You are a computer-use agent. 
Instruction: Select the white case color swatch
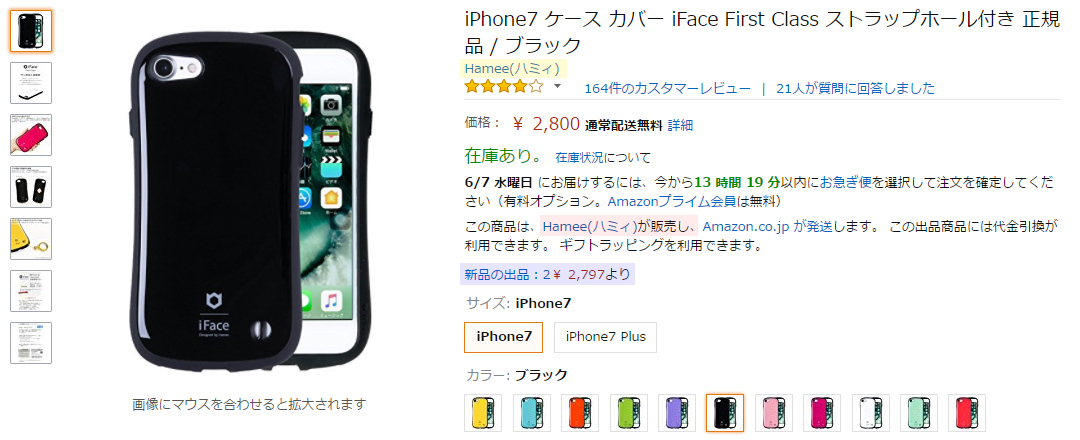point(871,413)
